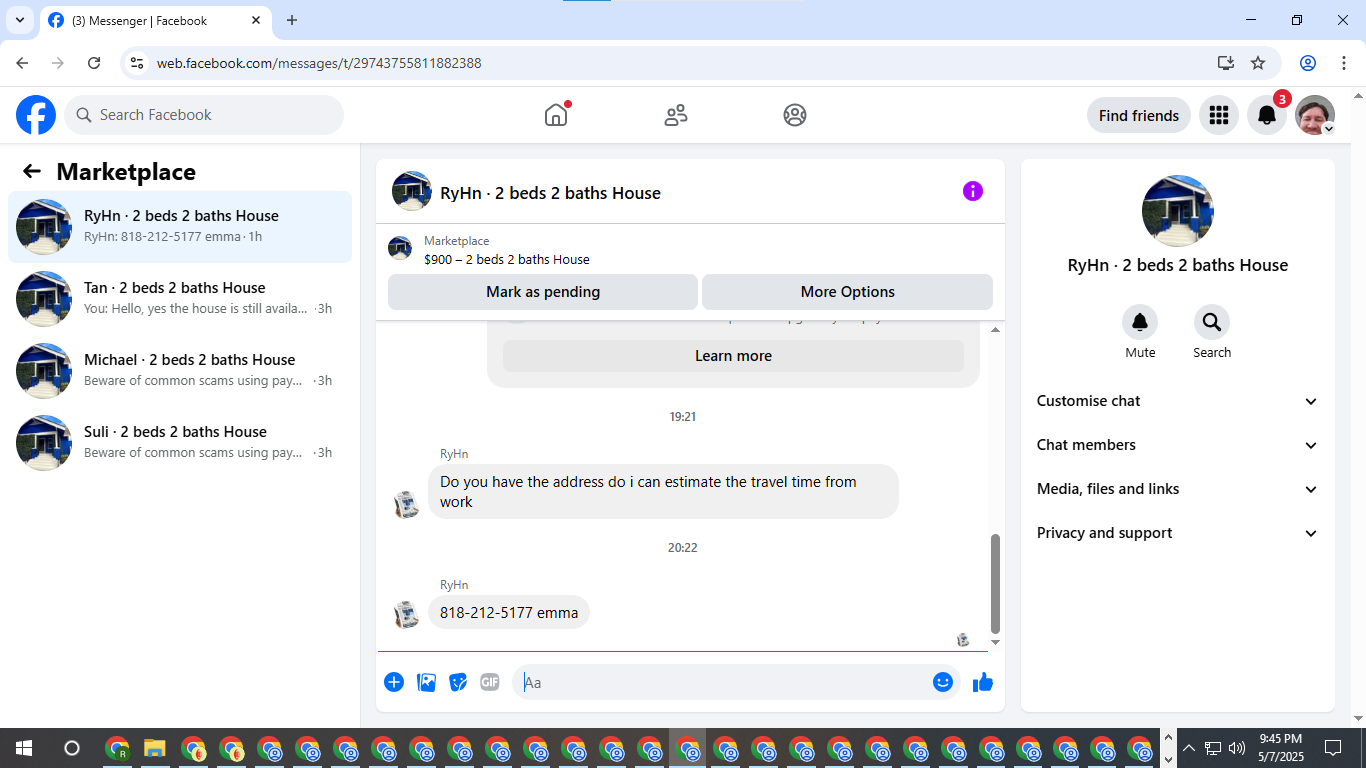The width and height of the screenshot is (1366, 768).
Task: Go to the Home feed icon
Action: (x=556, y=115)
